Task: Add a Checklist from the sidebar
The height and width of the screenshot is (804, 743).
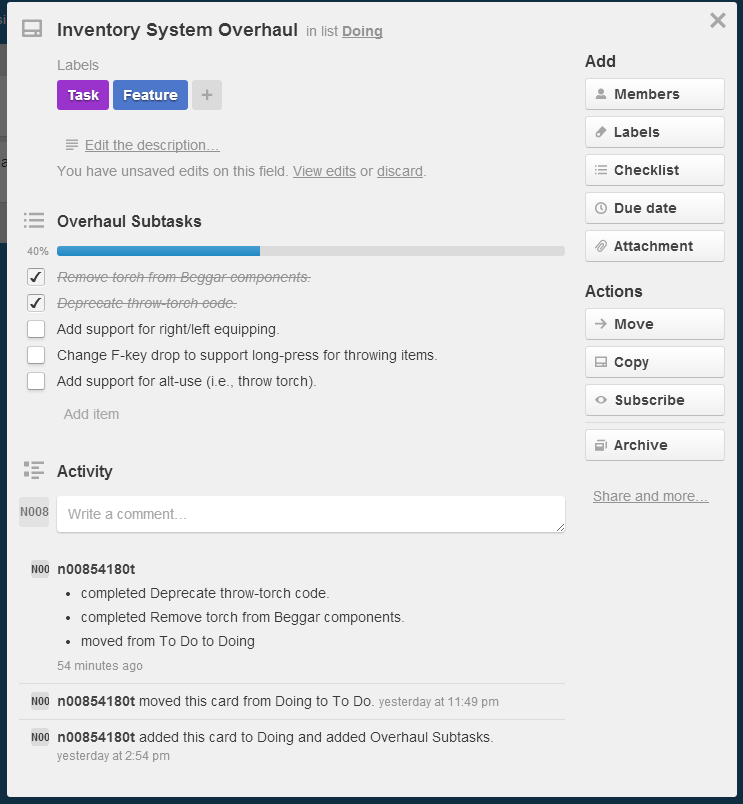Action: 654,170
